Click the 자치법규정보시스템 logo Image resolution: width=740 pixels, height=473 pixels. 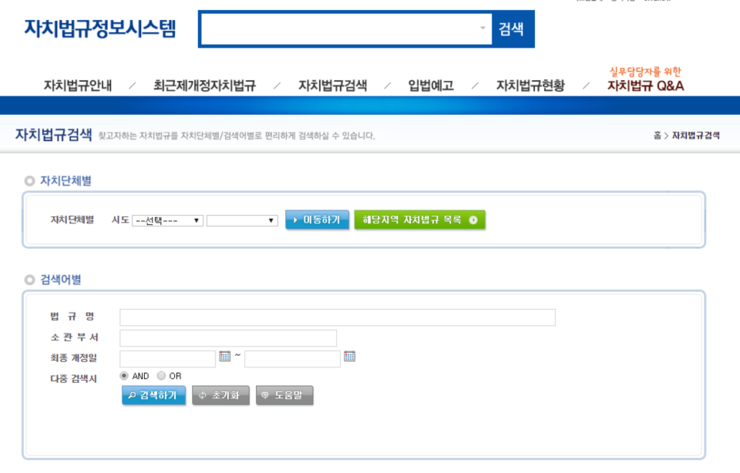(x=100, y=28)
